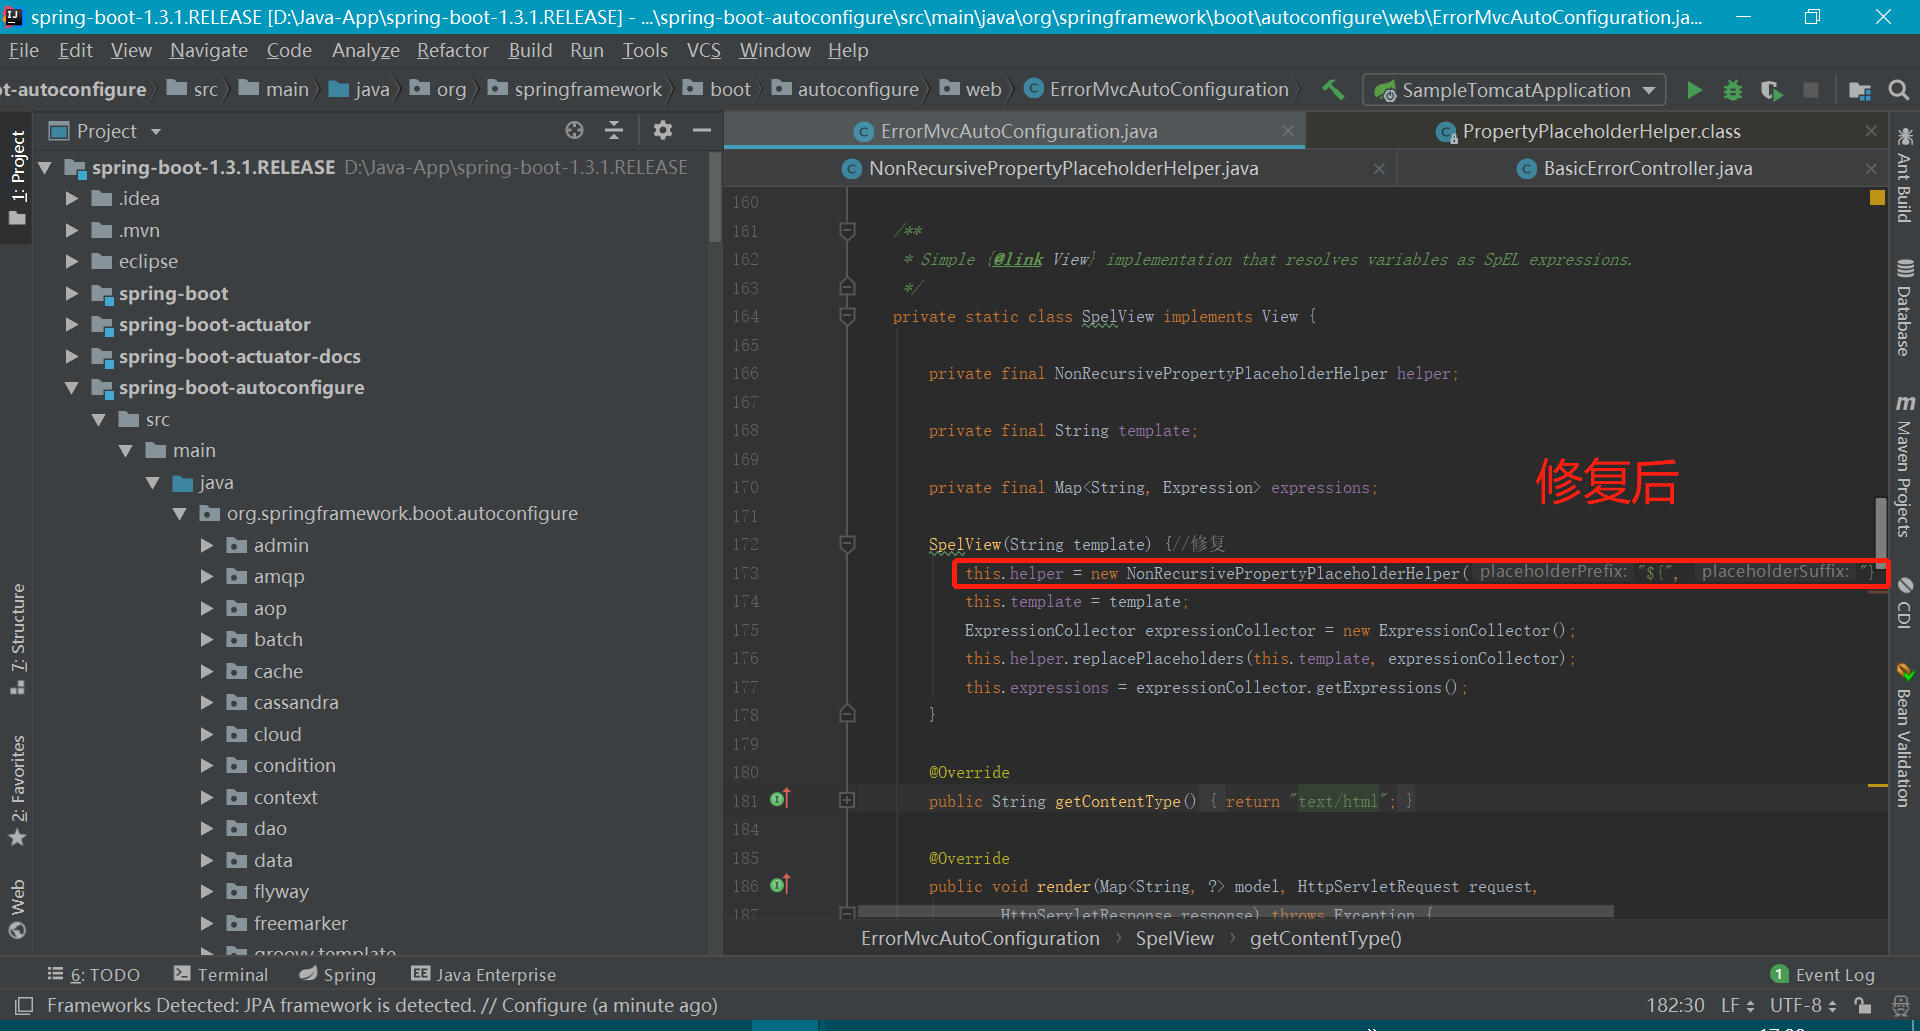Click override gutter icon on line 186
This screenshot has width=1920, height=1031.
(x=780, y=884)
